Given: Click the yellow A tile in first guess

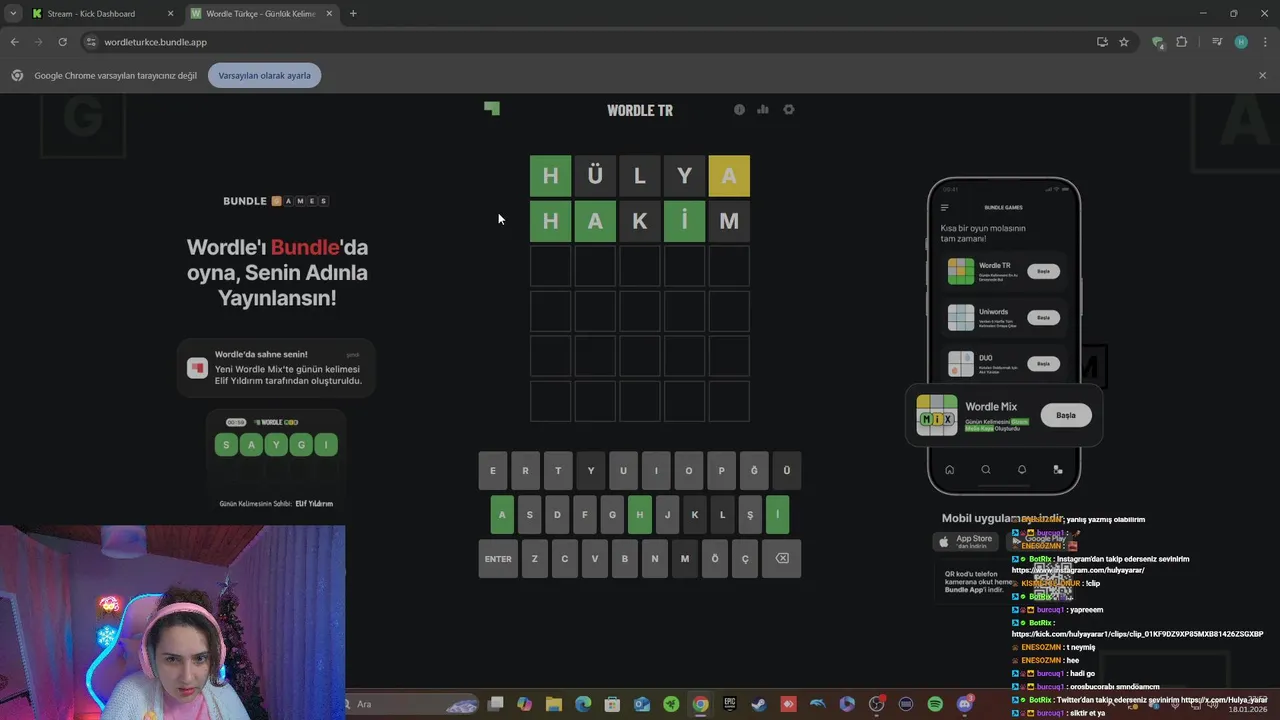Looking at the screenshot, I should tap(729, 176).
